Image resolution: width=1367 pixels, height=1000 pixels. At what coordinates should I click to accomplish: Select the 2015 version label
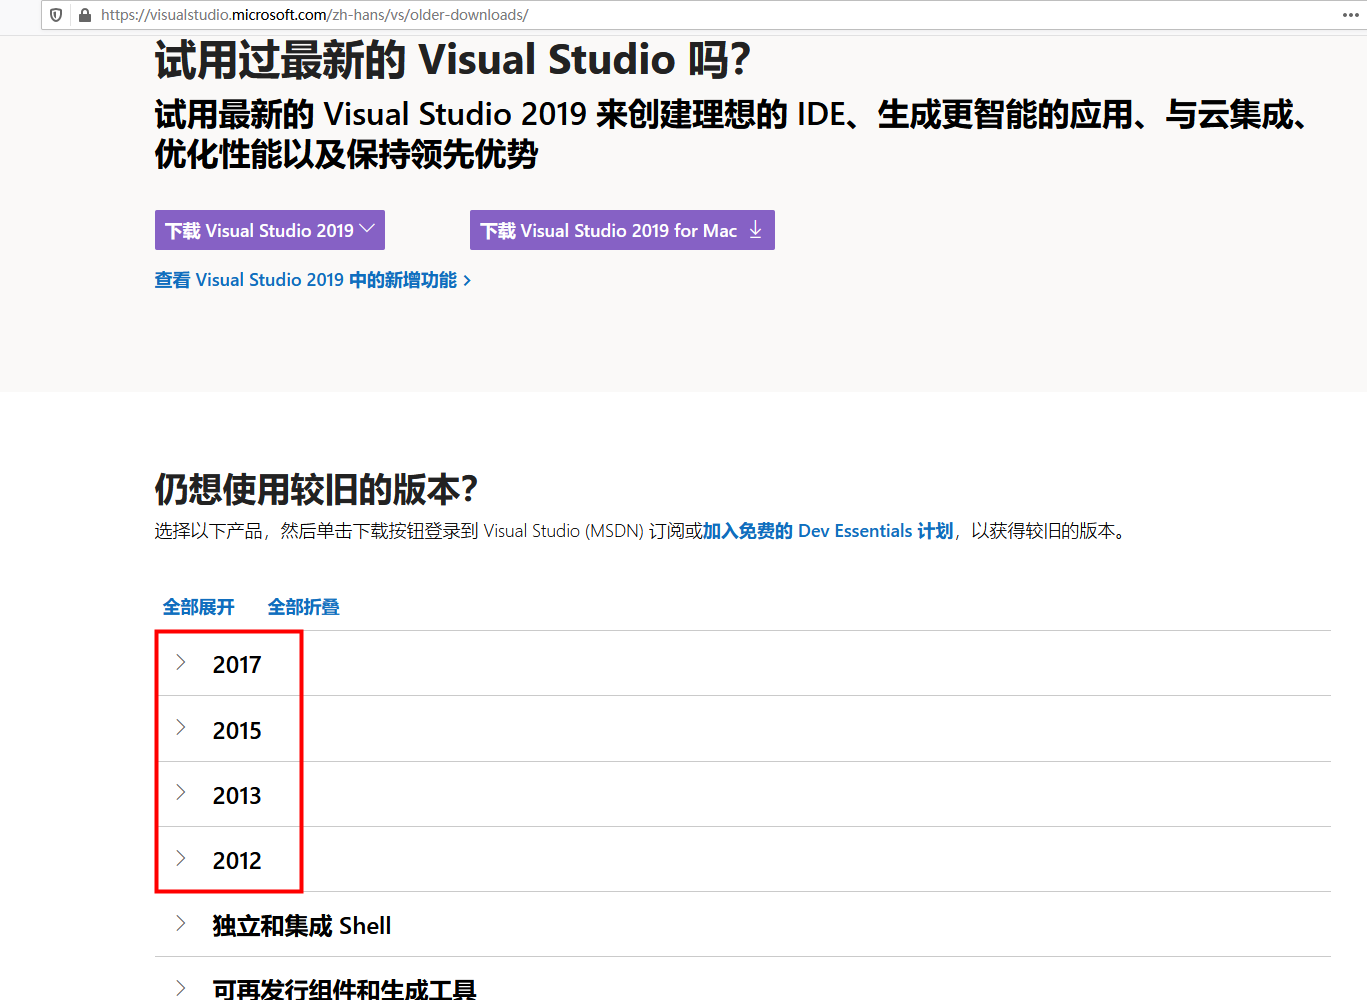pos(237,731)
